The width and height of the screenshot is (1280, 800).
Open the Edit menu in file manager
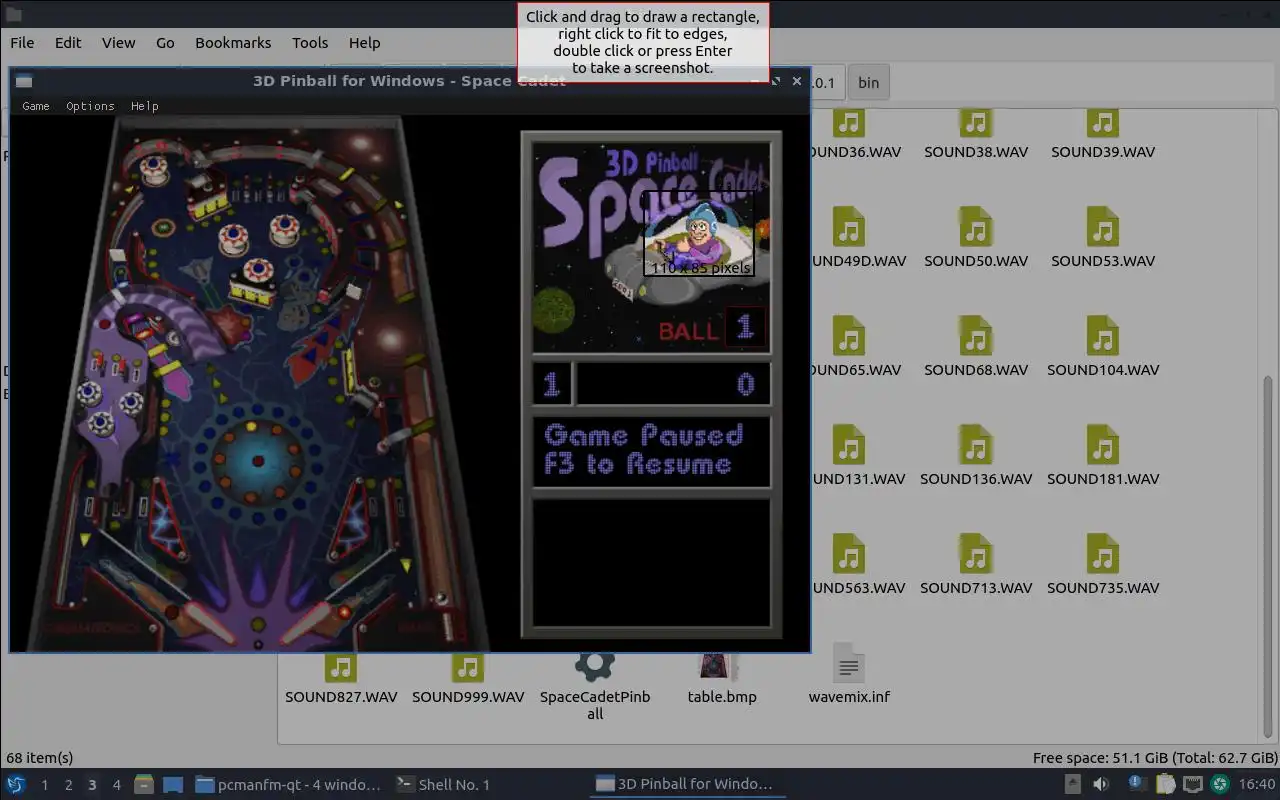[x=68, y=43]
